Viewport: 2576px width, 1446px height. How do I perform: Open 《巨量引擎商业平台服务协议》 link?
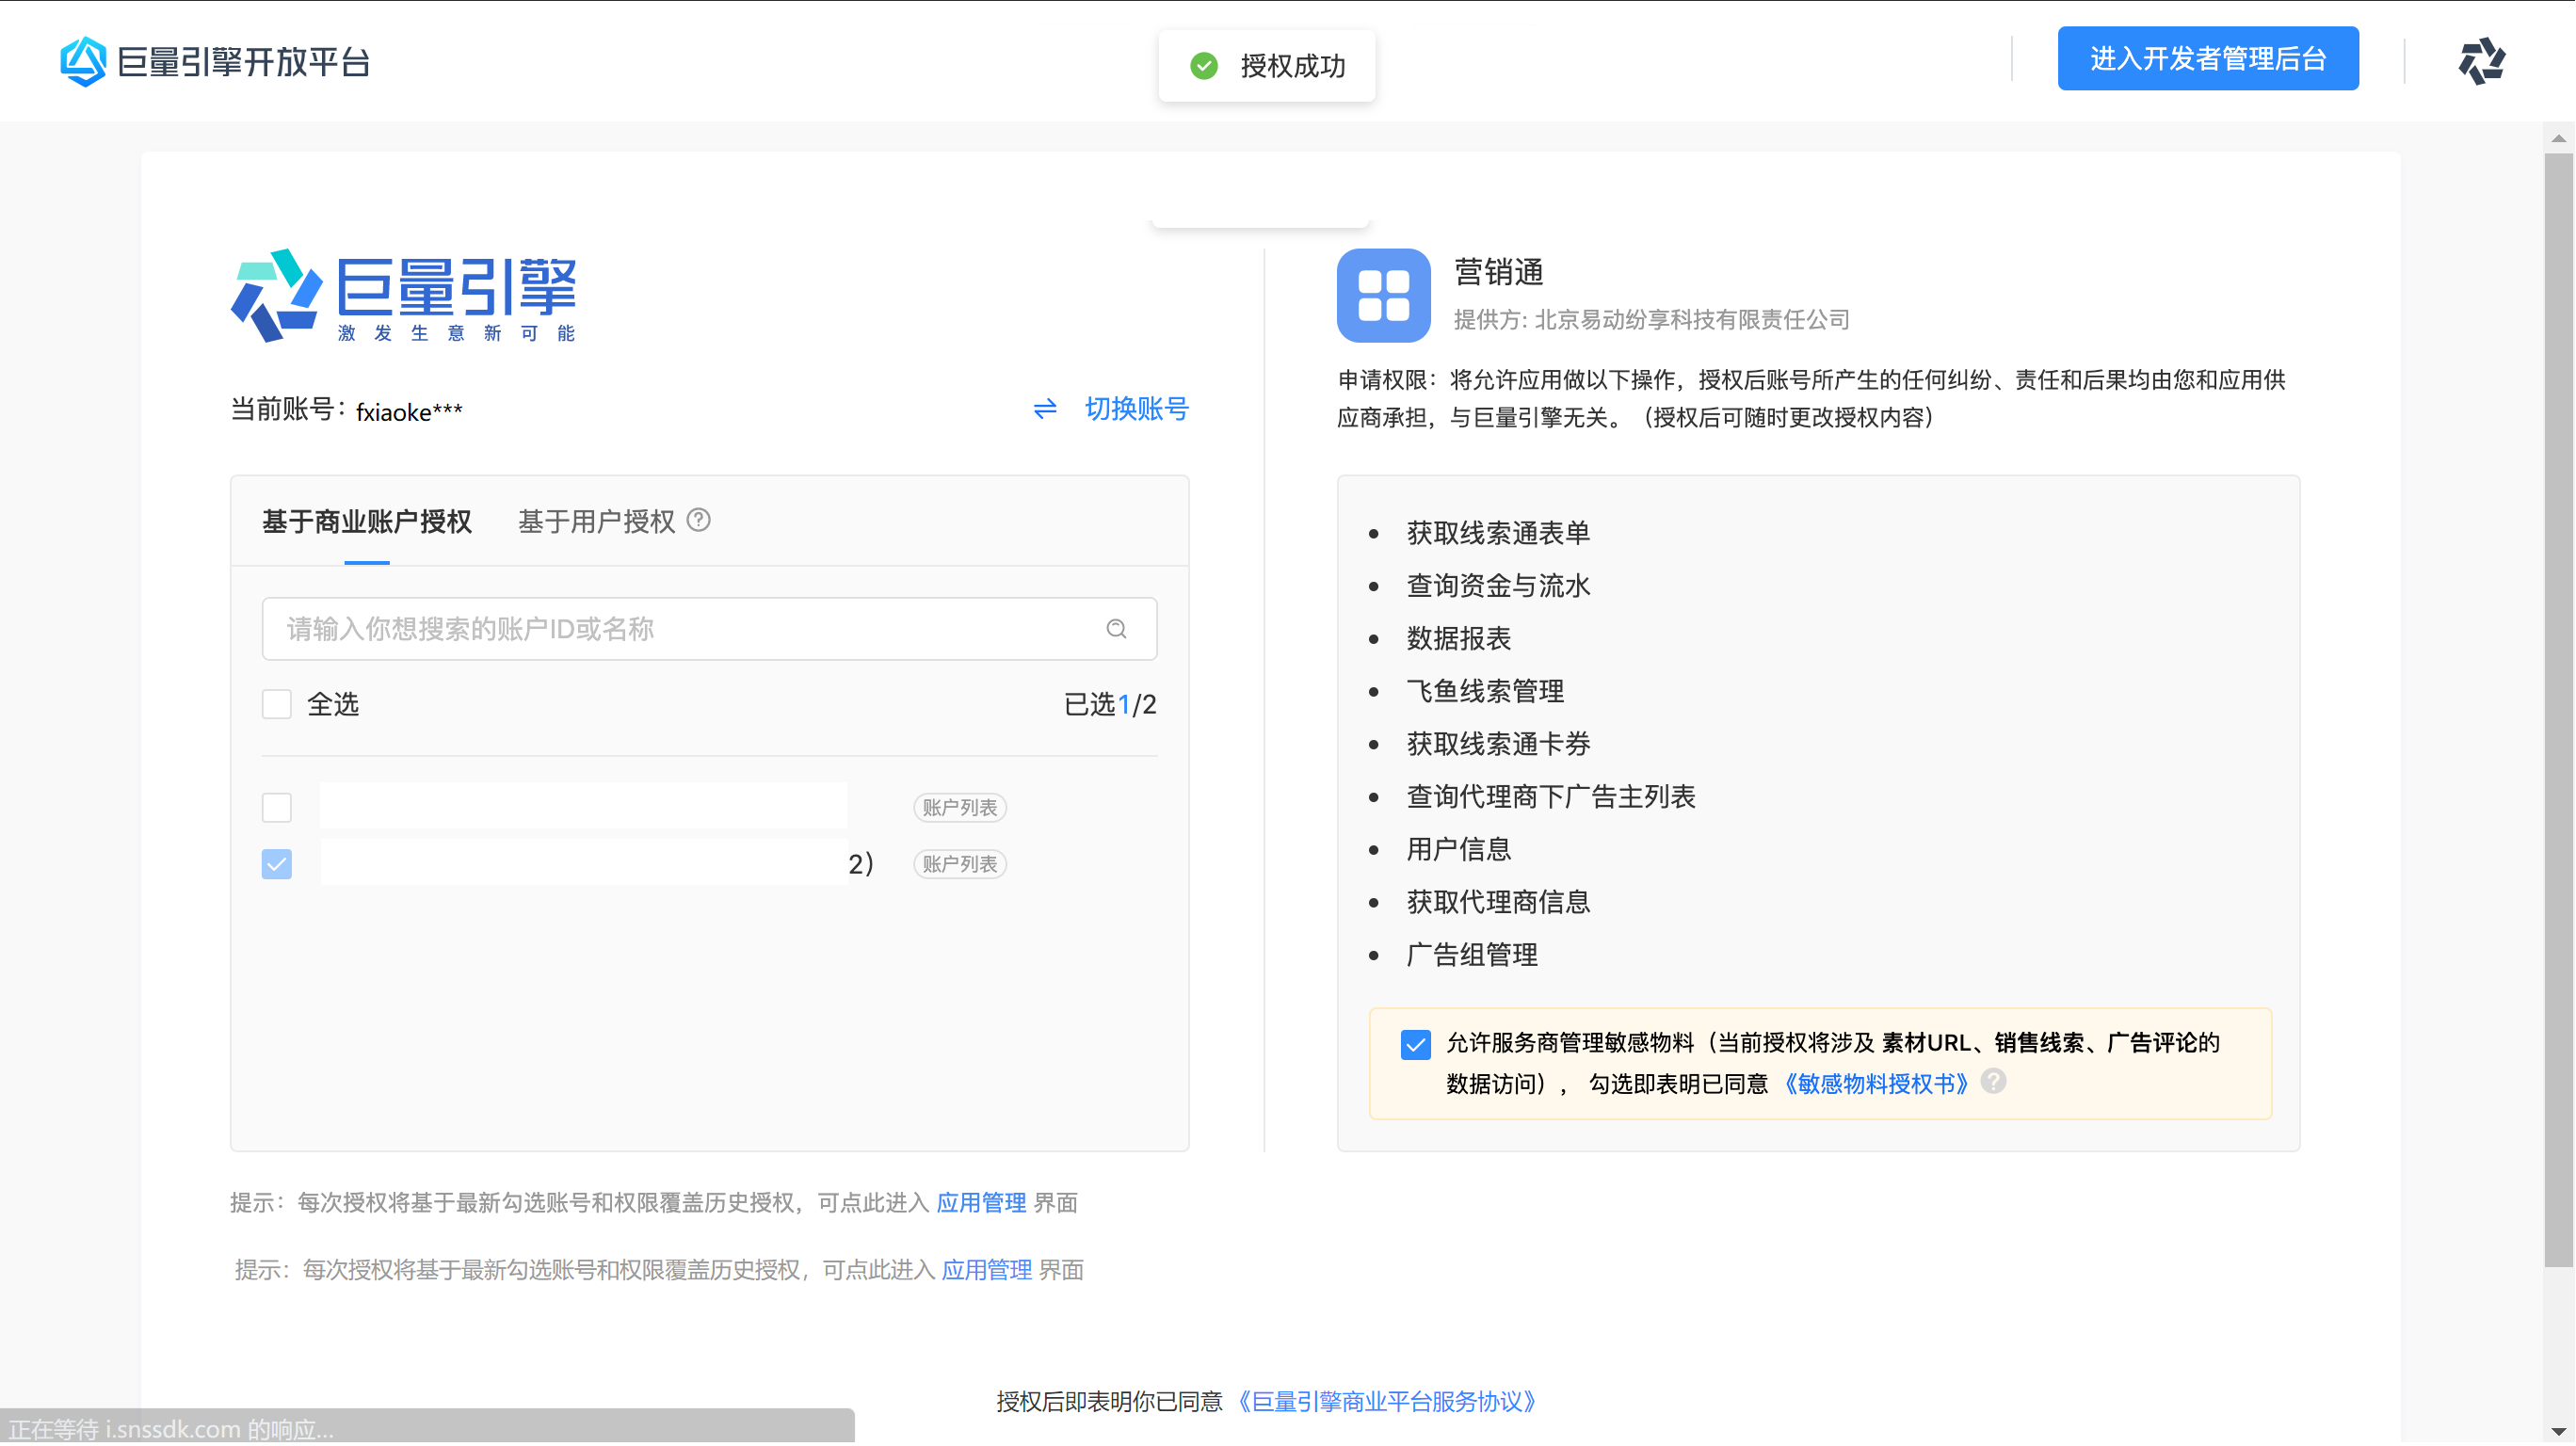coord(1386,1402)
